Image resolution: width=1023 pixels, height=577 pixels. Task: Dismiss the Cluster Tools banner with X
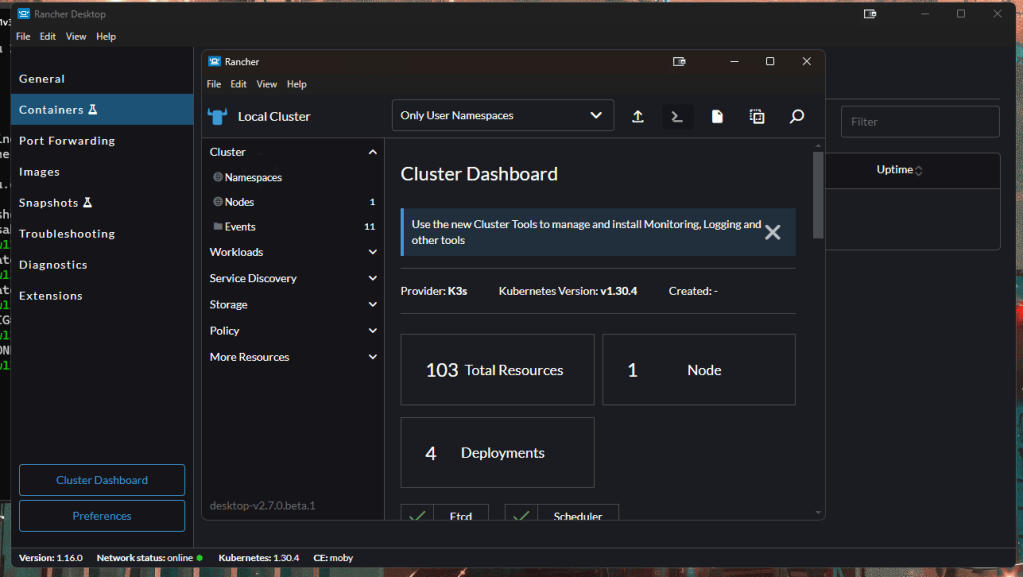(772, 232)
